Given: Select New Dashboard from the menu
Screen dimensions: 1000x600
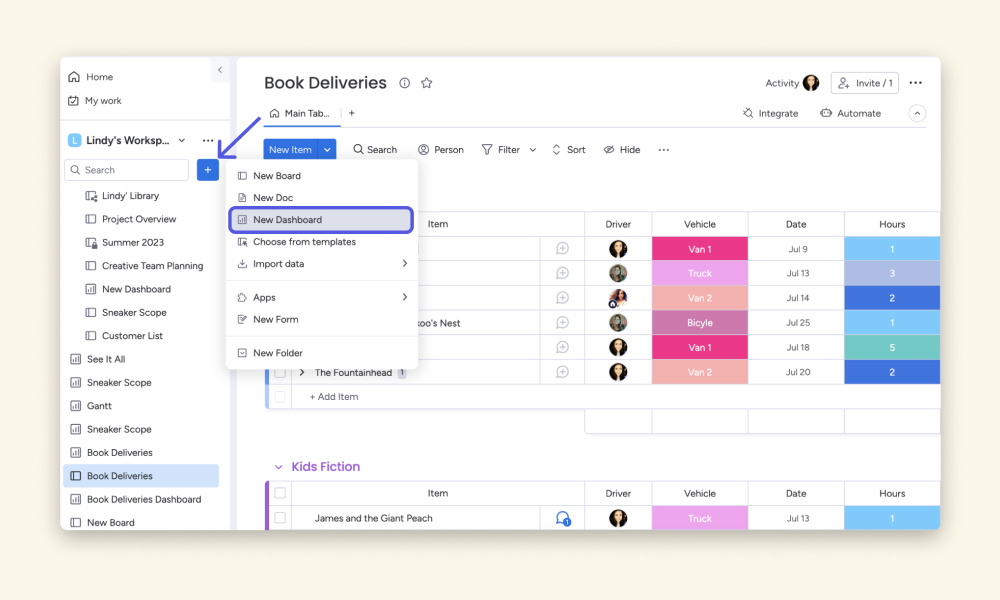Looking at the screenshot, I should click(x=321, y=220).
